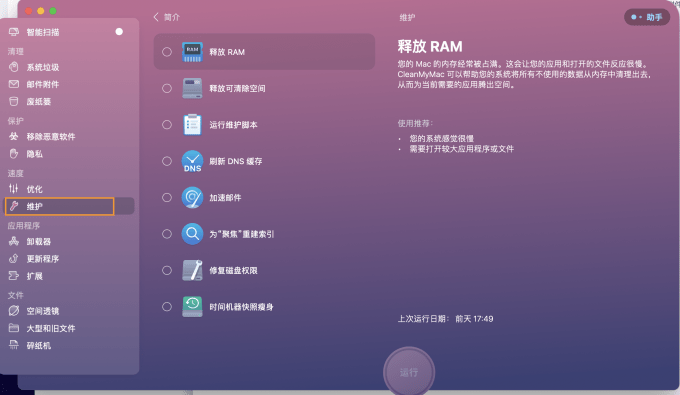Click the white indicator dot beside 智能扫描
This screenshot has height=395, width=680.
click(x=119, y=32)
